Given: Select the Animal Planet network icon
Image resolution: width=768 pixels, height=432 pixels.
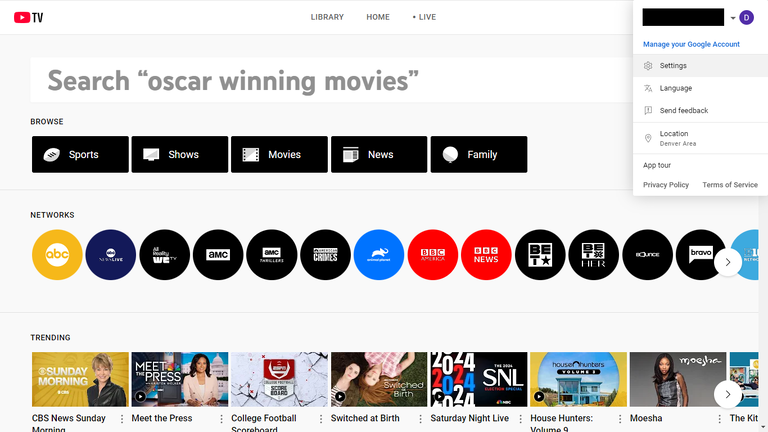Looking at the screenshot, I should (x=379, y=255).
